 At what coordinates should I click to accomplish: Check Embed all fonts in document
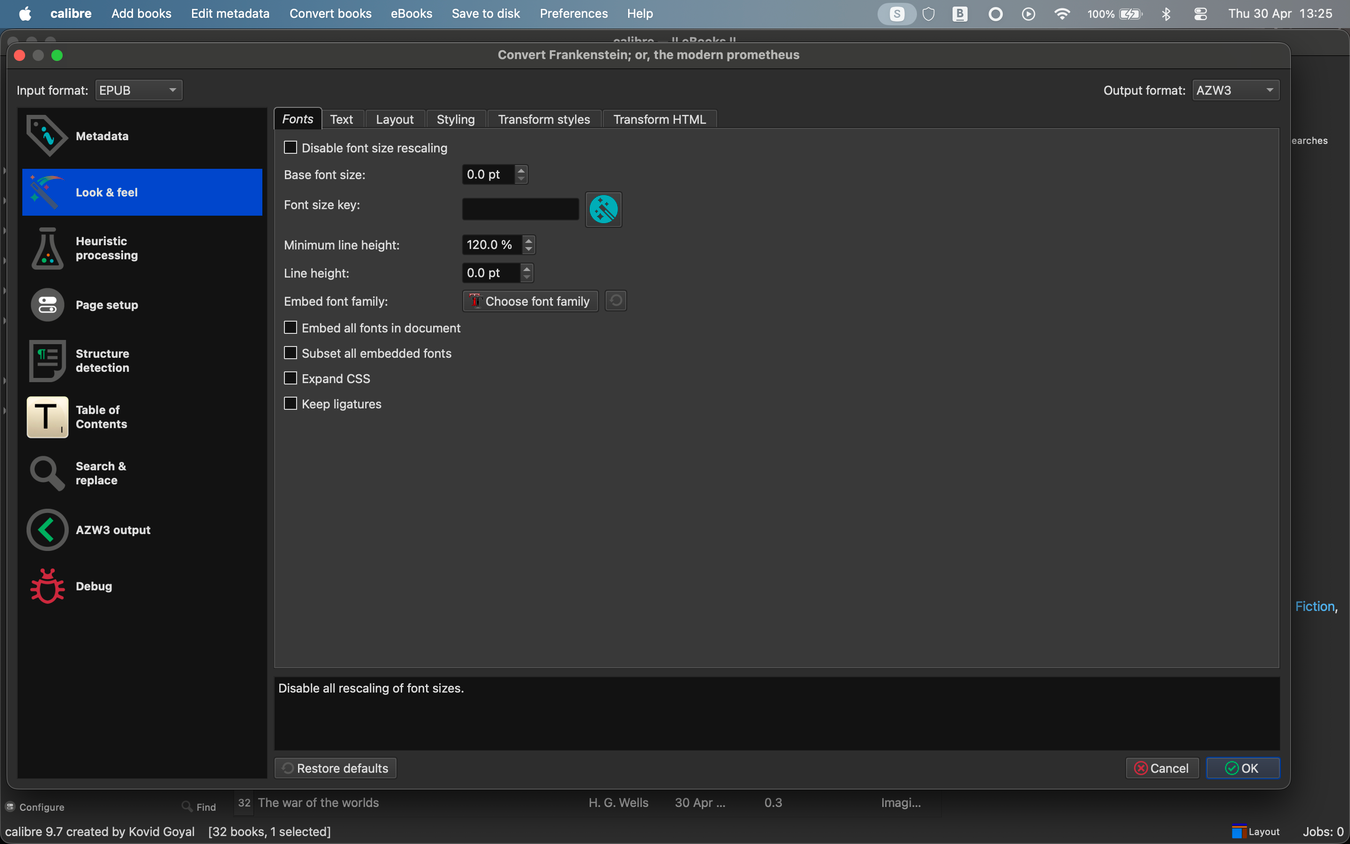[x=291, y=328]
